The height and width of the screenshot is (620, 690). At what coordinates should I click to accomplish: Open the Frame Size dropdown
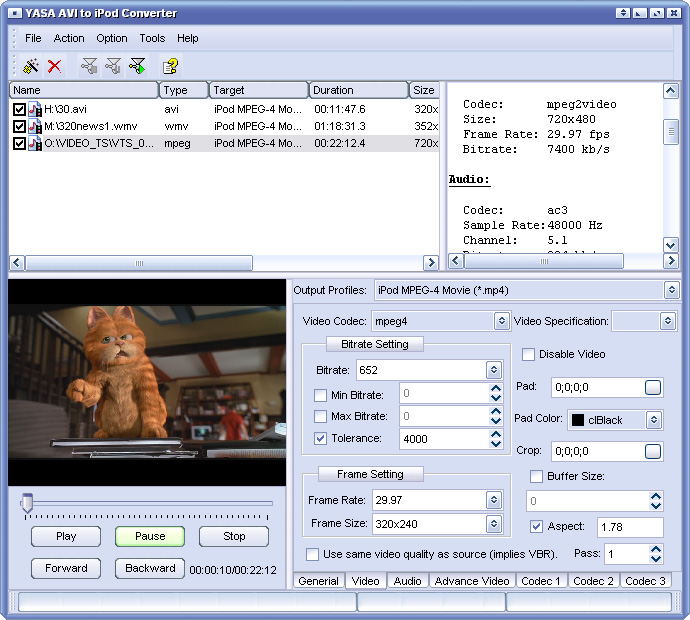coord(493,524)
